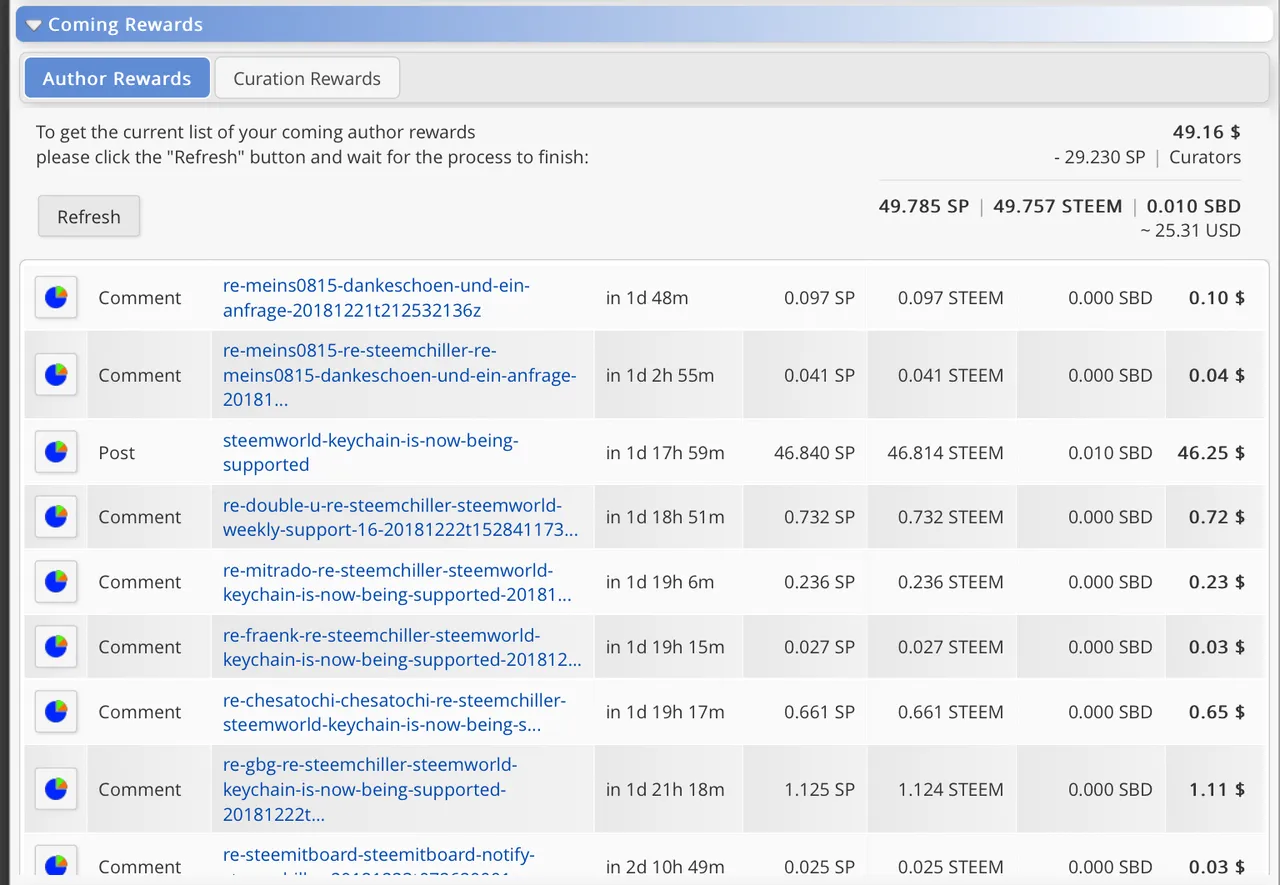Viewport: 1280px width, 885px height.
Task: Click the 49.757 STEEM total
Action: pos(1058,206)
